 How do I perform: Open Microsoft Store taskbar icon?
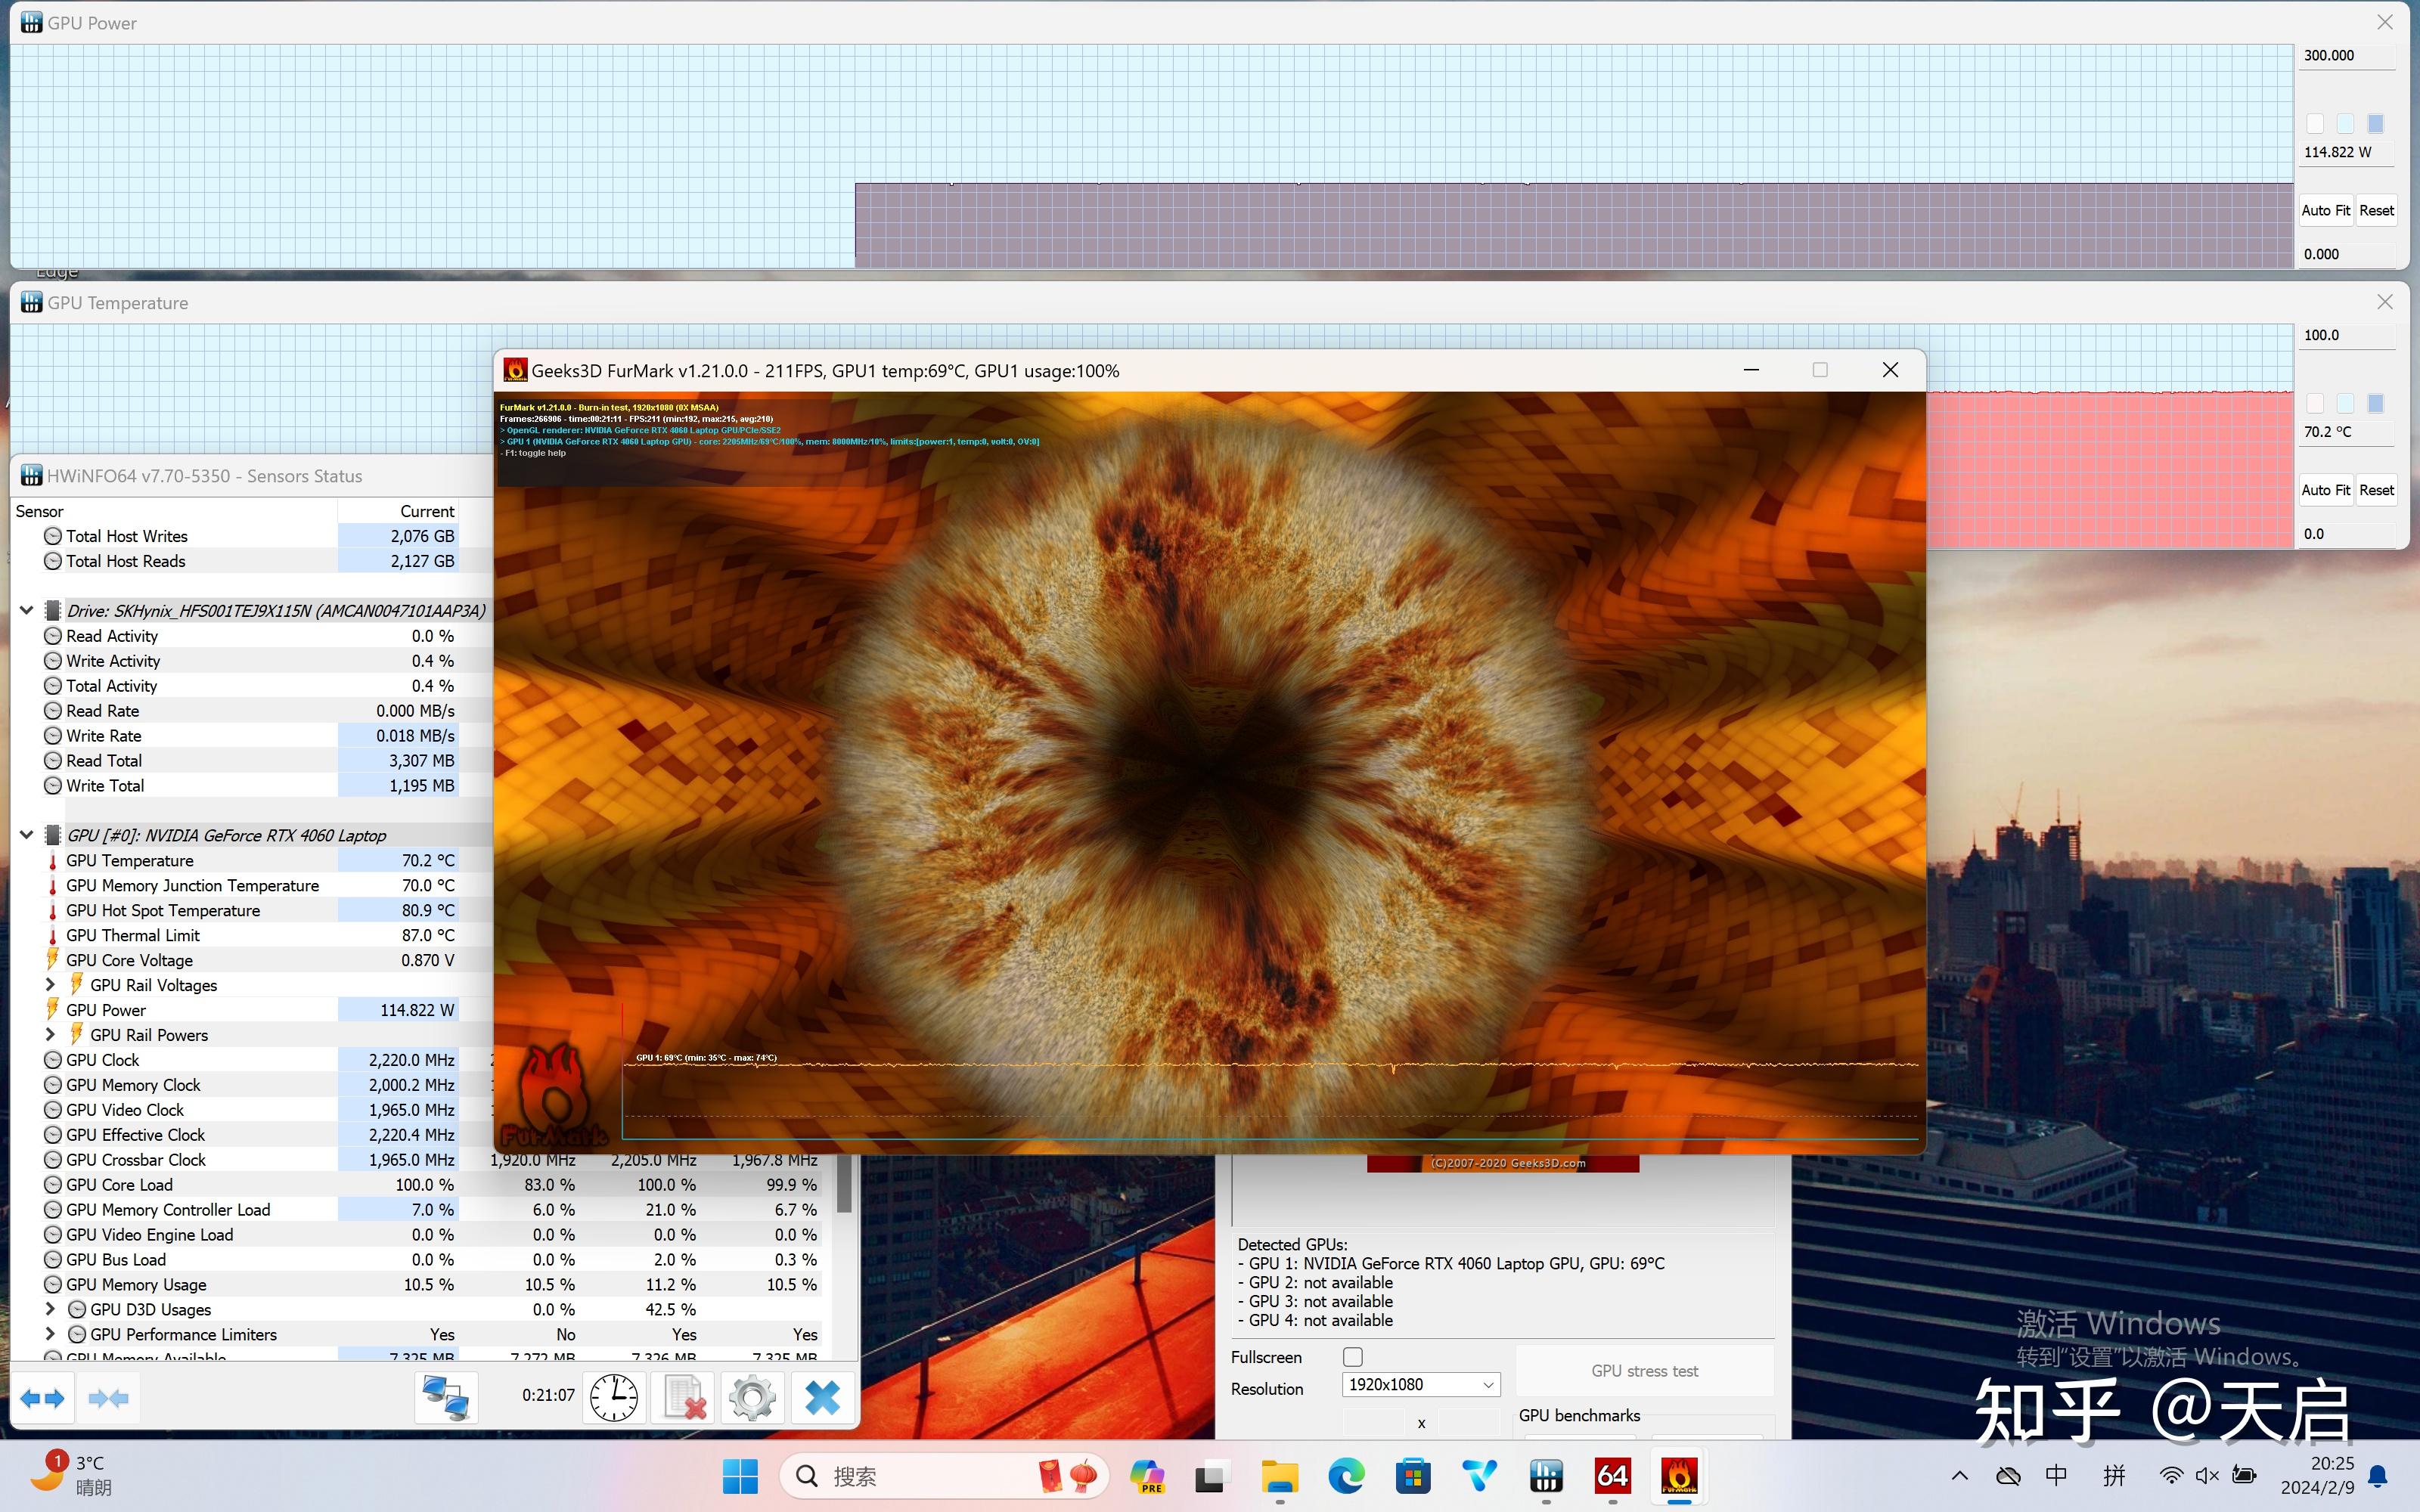[x=1412, y=1476]
